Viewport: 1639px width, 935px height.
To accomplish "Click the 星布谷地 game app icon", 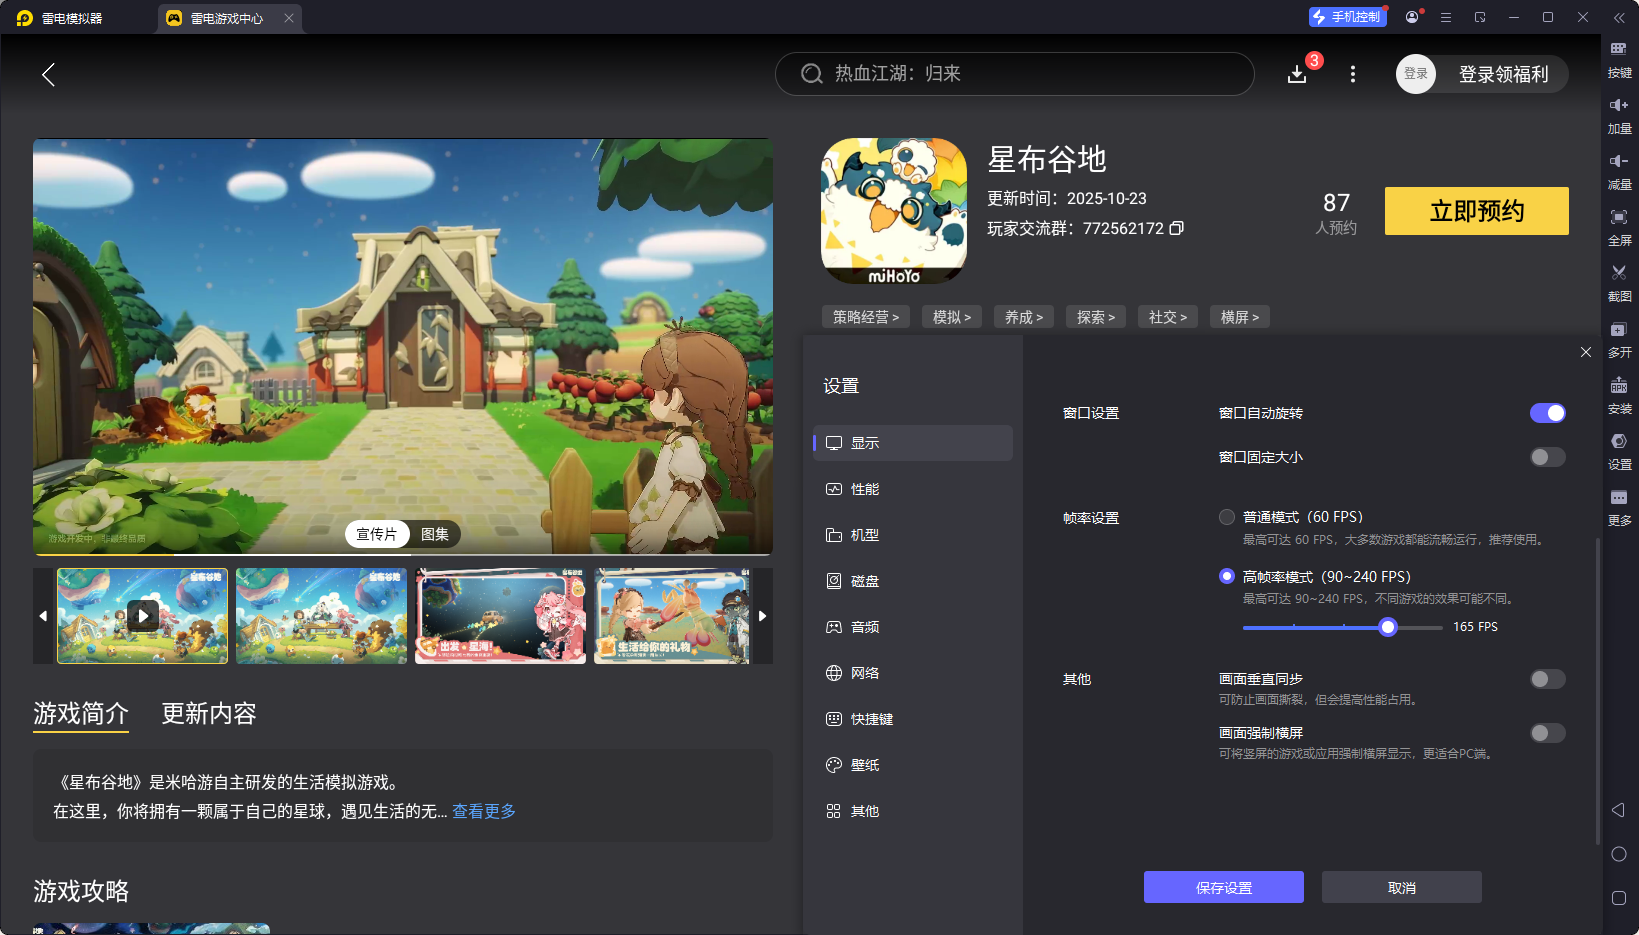I will 894,211.
